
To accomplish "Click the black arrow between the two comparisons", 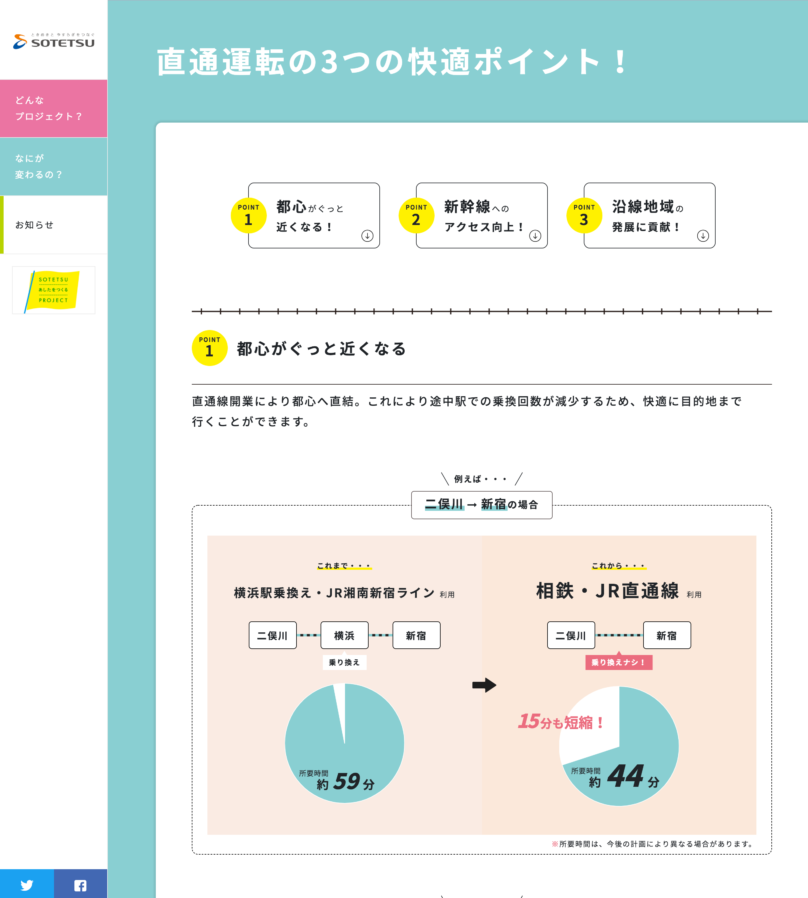I will click(x=484, y=685).
